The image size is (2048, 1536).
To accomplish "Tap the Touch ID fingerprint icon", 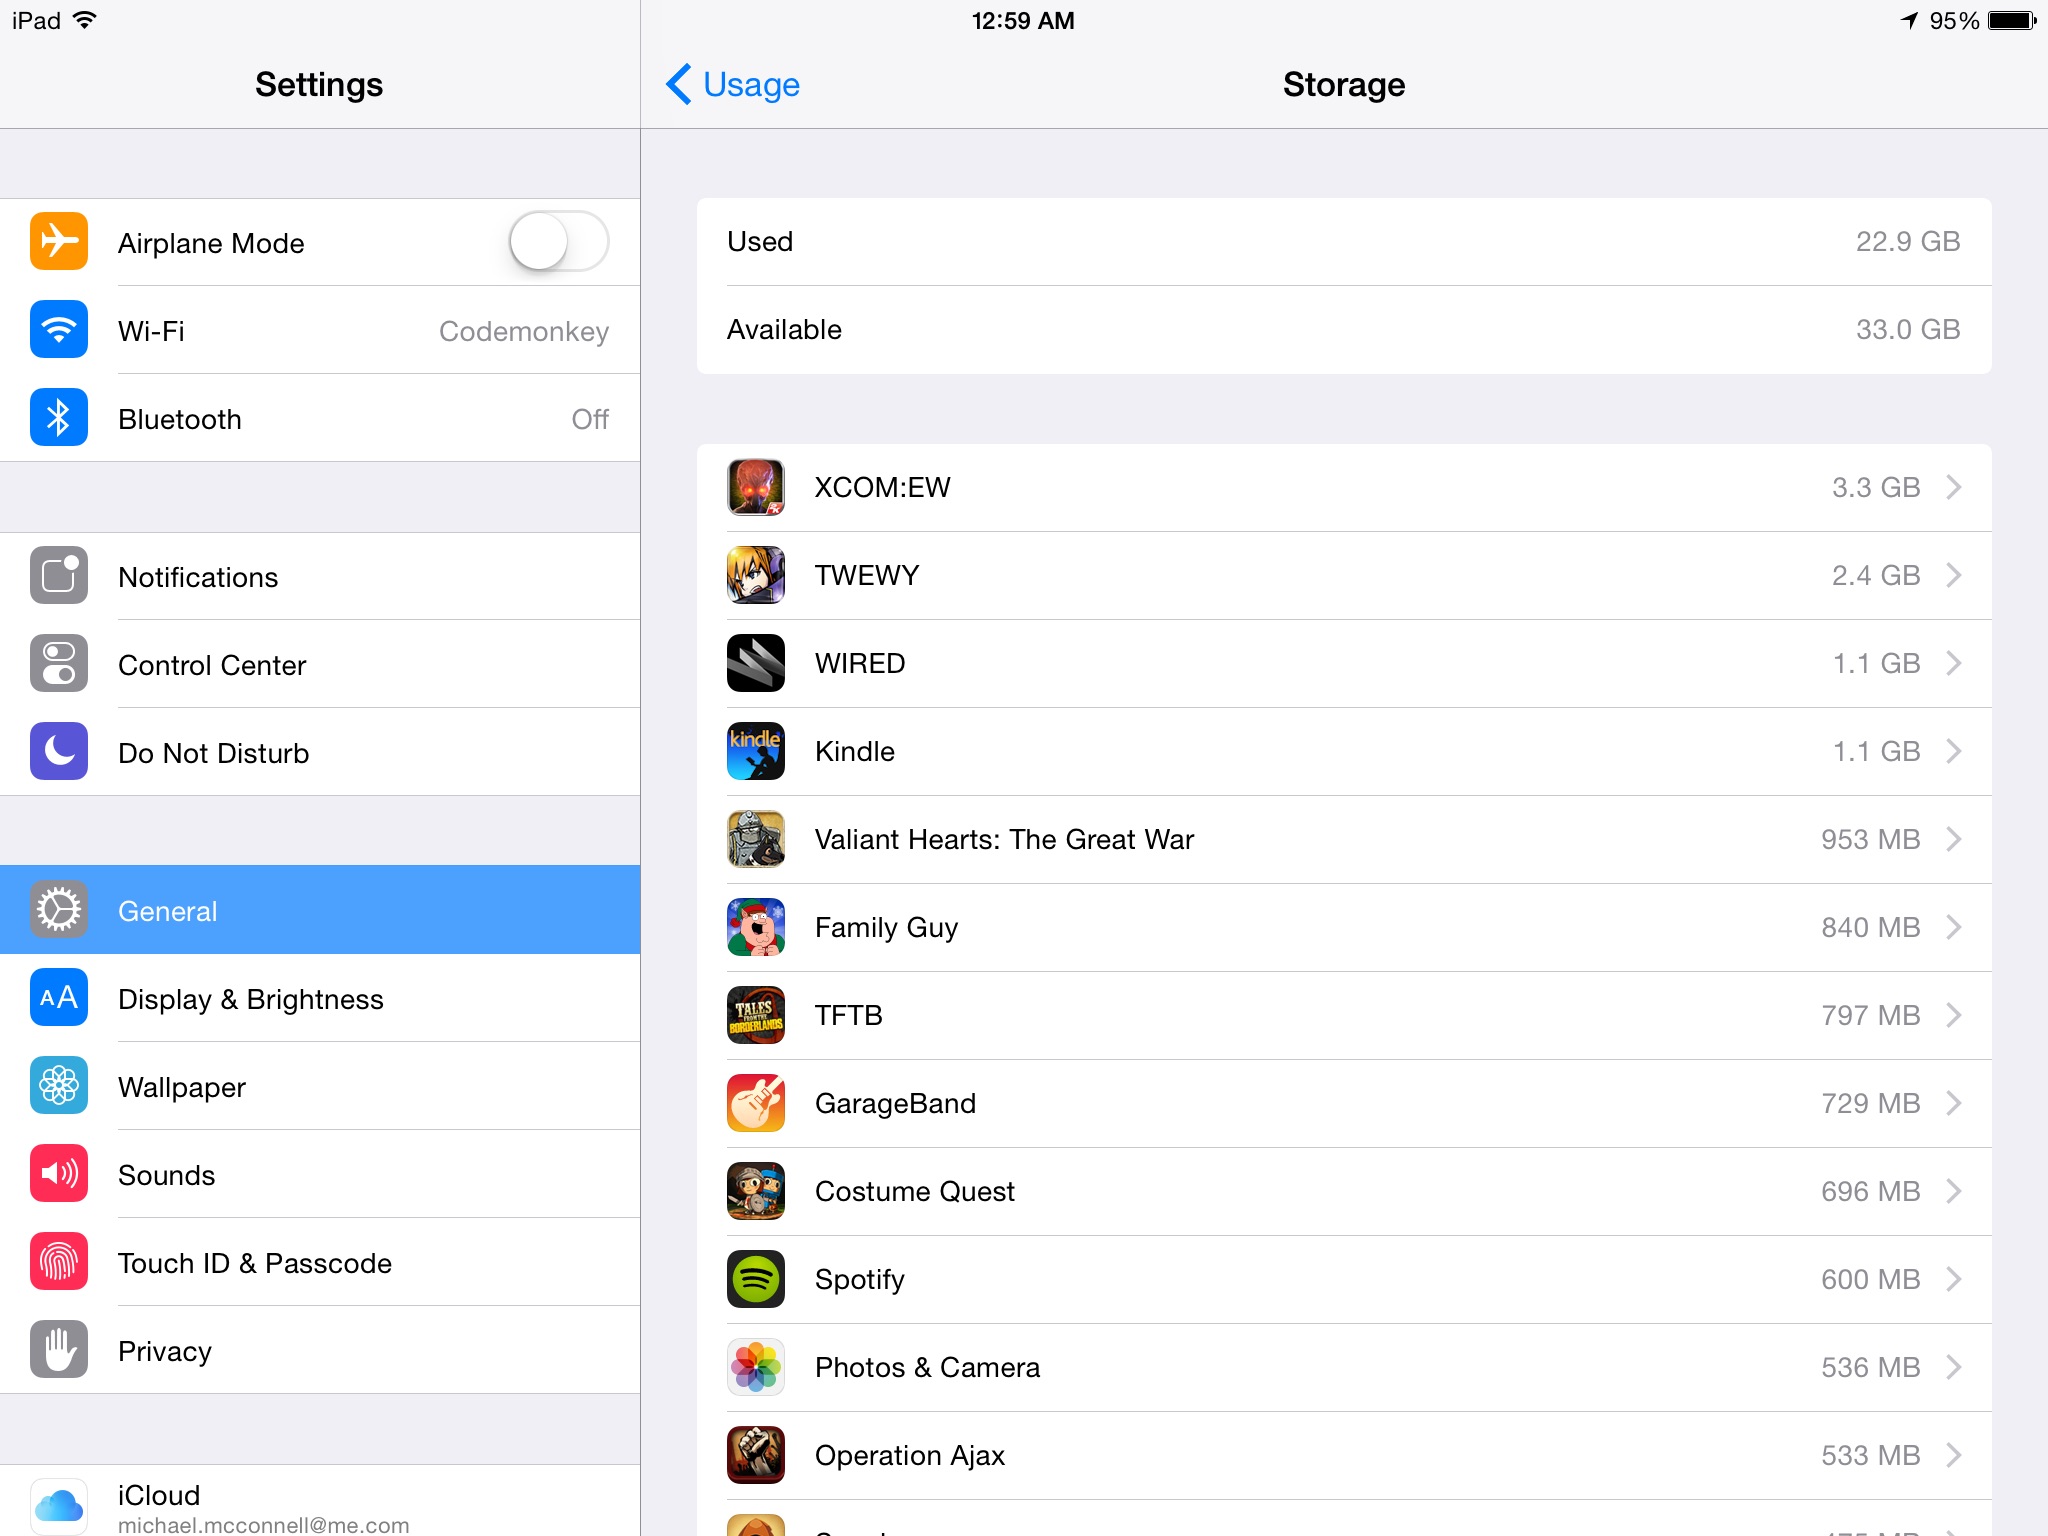I will point(59,1262).
